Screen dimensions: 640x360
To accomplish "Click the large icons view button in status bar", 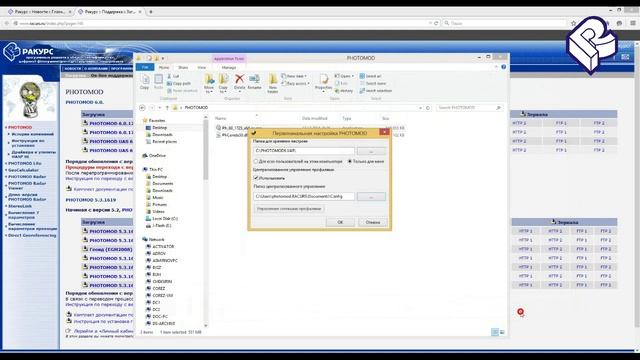I will click(x=502, y=332).
